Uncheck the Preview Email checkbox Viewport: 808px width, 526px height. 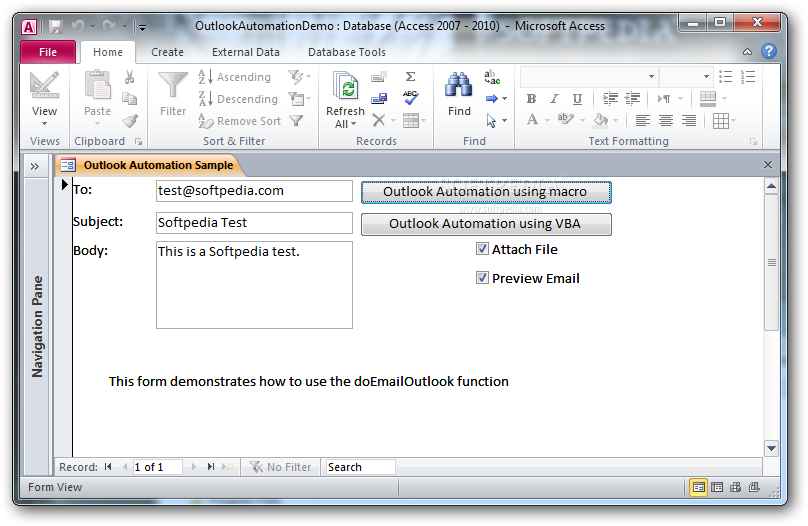pos(482,278)
